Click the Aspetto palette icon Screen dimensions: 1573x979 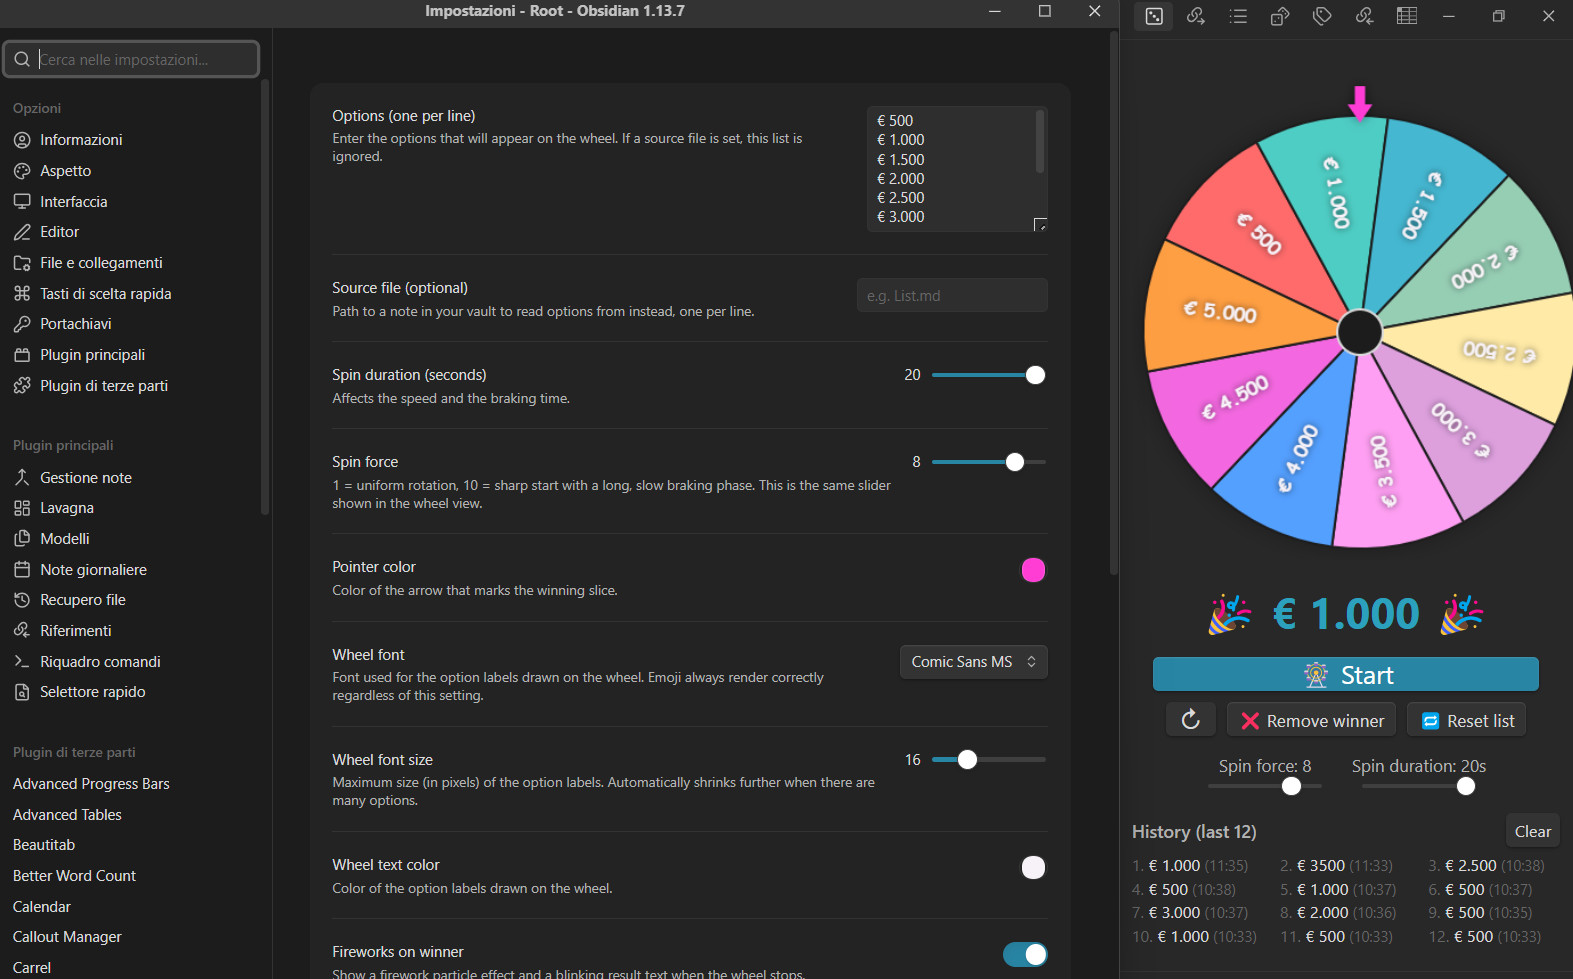[x=22, y=171]
